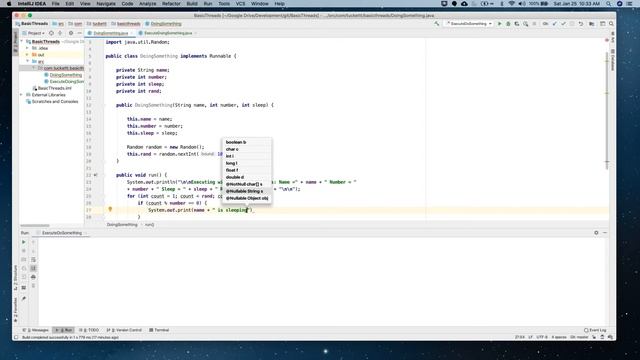Open the Version Control tool window tab
This screenshot has height=360, width=640.
point(124,330)
